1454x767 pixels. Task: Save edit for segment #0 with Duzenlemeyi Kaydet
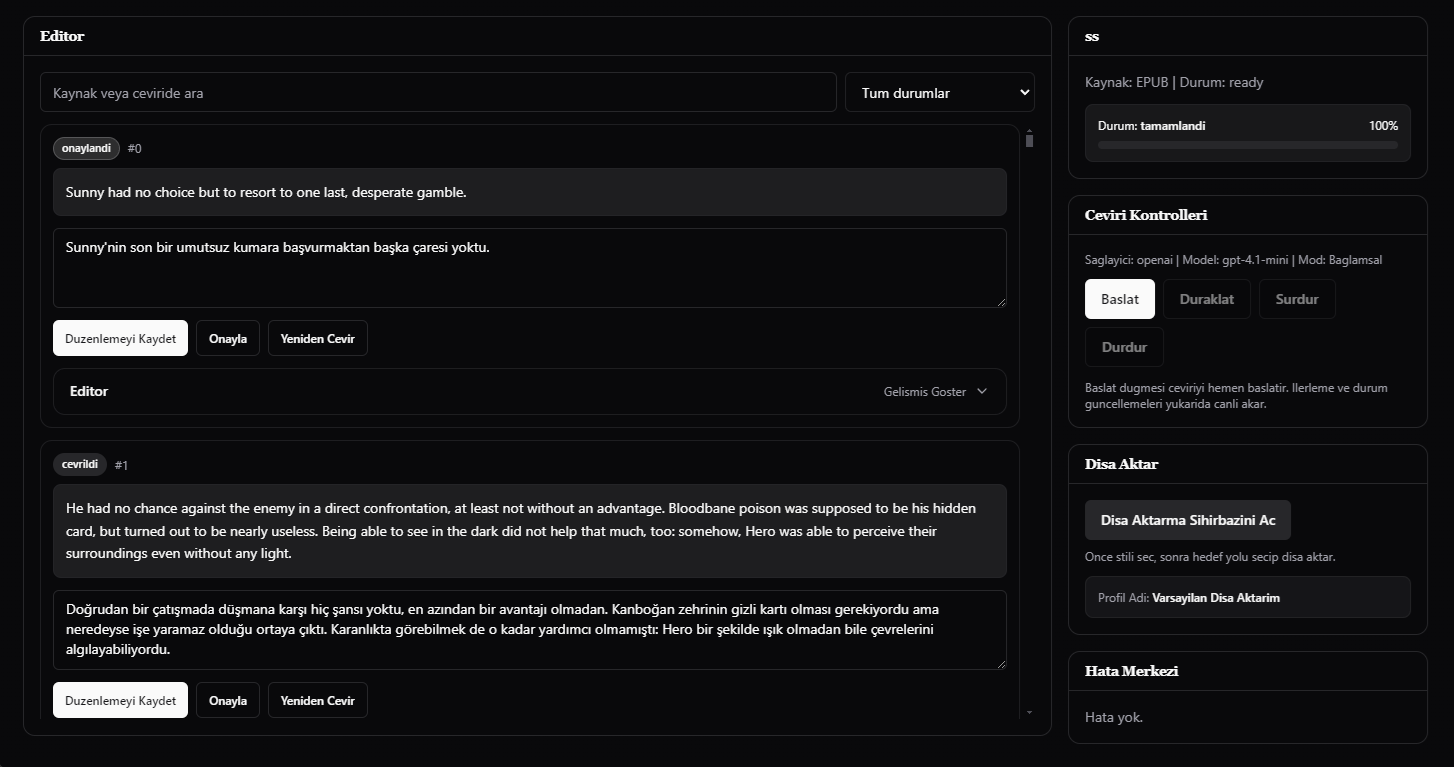[x=120, y=339]
